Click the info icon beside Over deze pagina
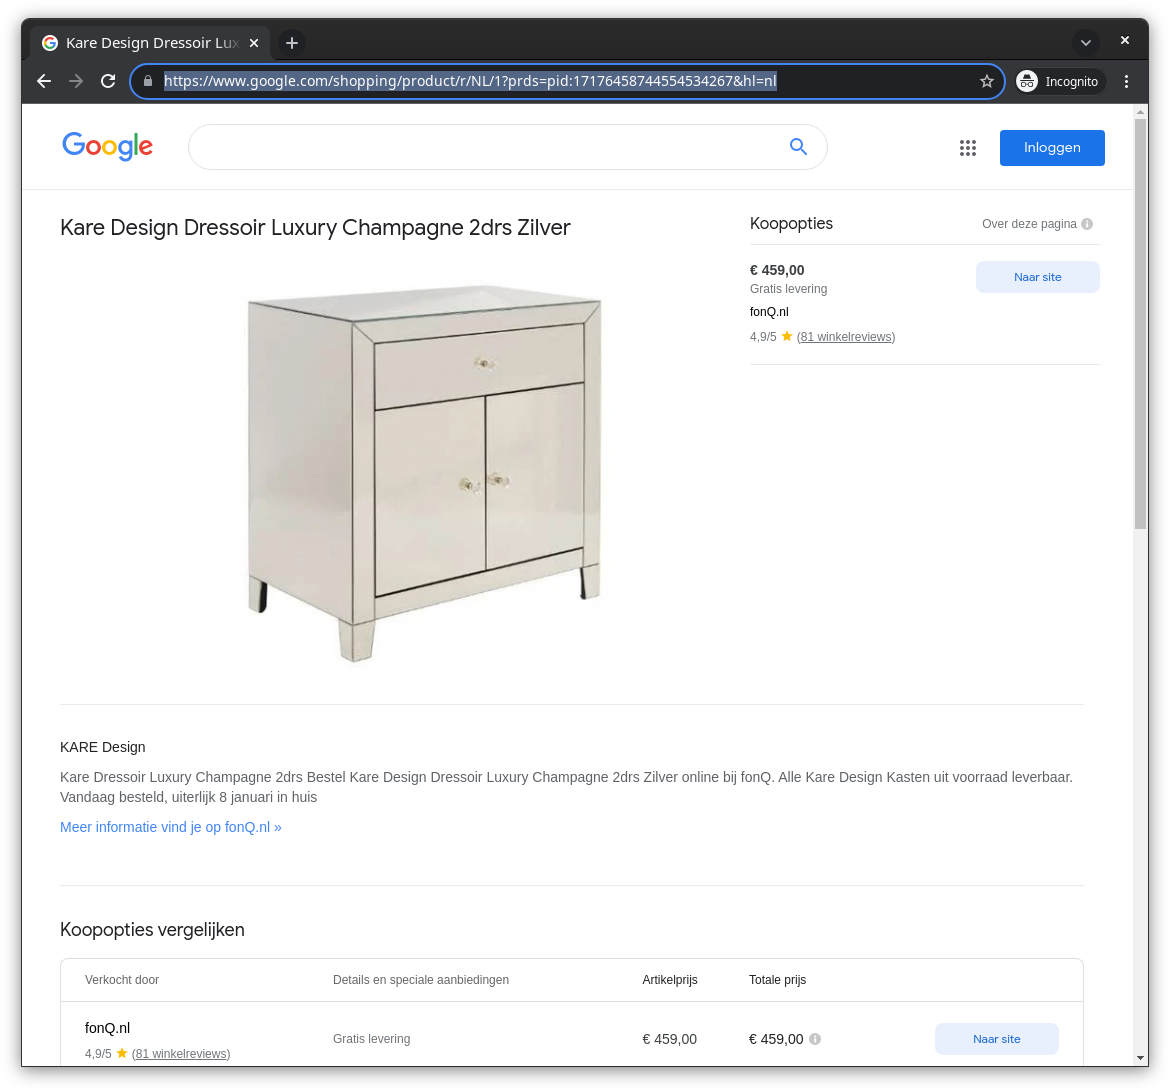Image resolution: width=1170 pixels, height=1091 pixels. coord(1087,224)
